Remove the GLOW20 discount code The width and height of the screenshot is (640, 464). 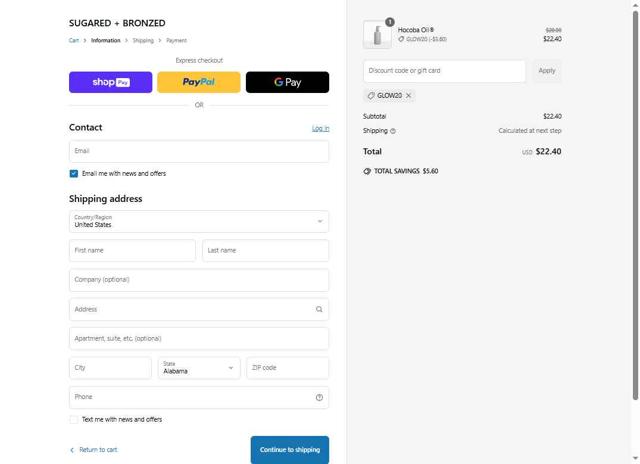(x=409, y=95)
